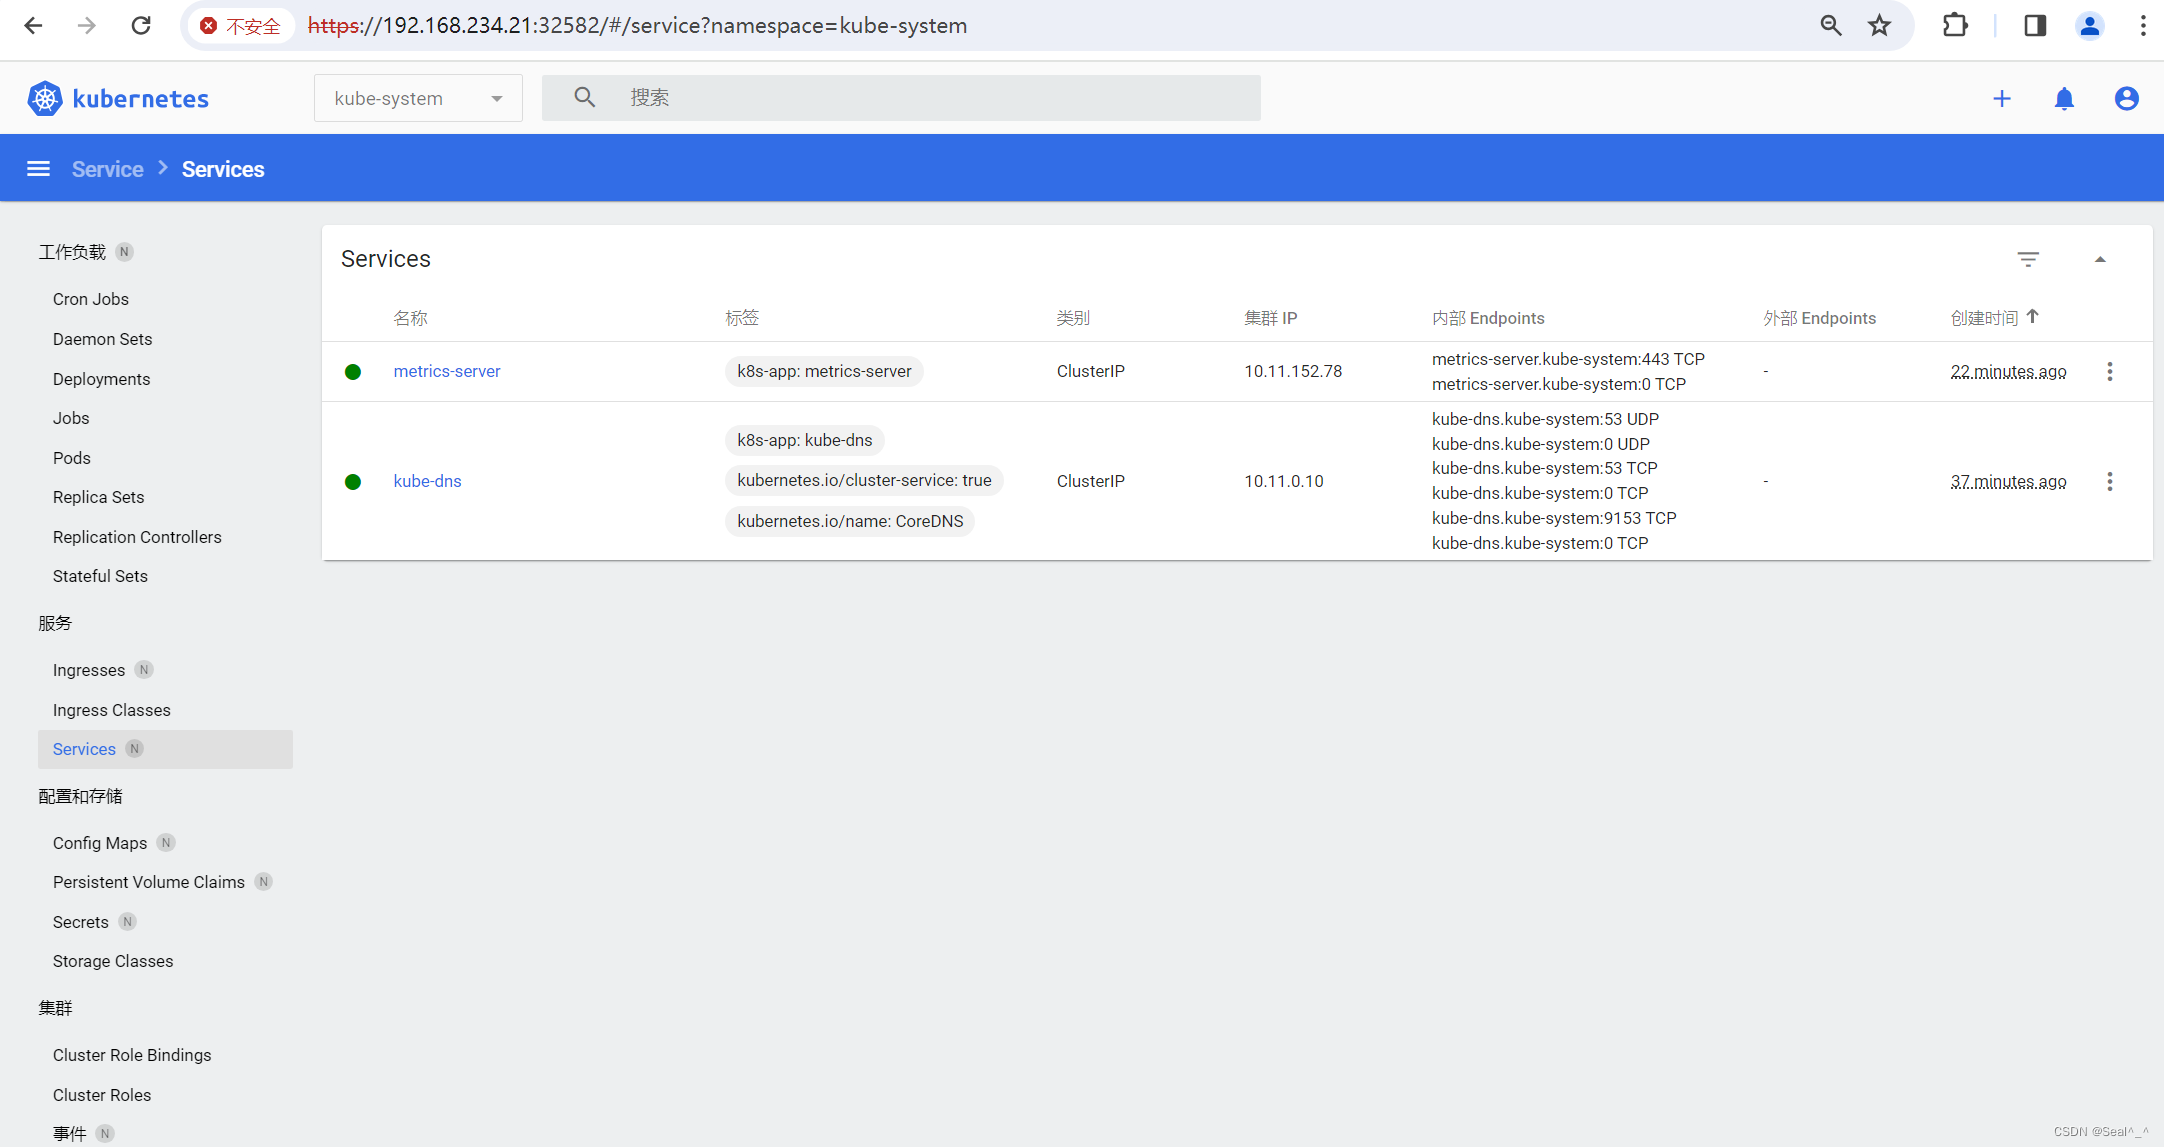Click the 37 minutes ago timestamp
The image size is (2164, 1147).
(2008, 481)
